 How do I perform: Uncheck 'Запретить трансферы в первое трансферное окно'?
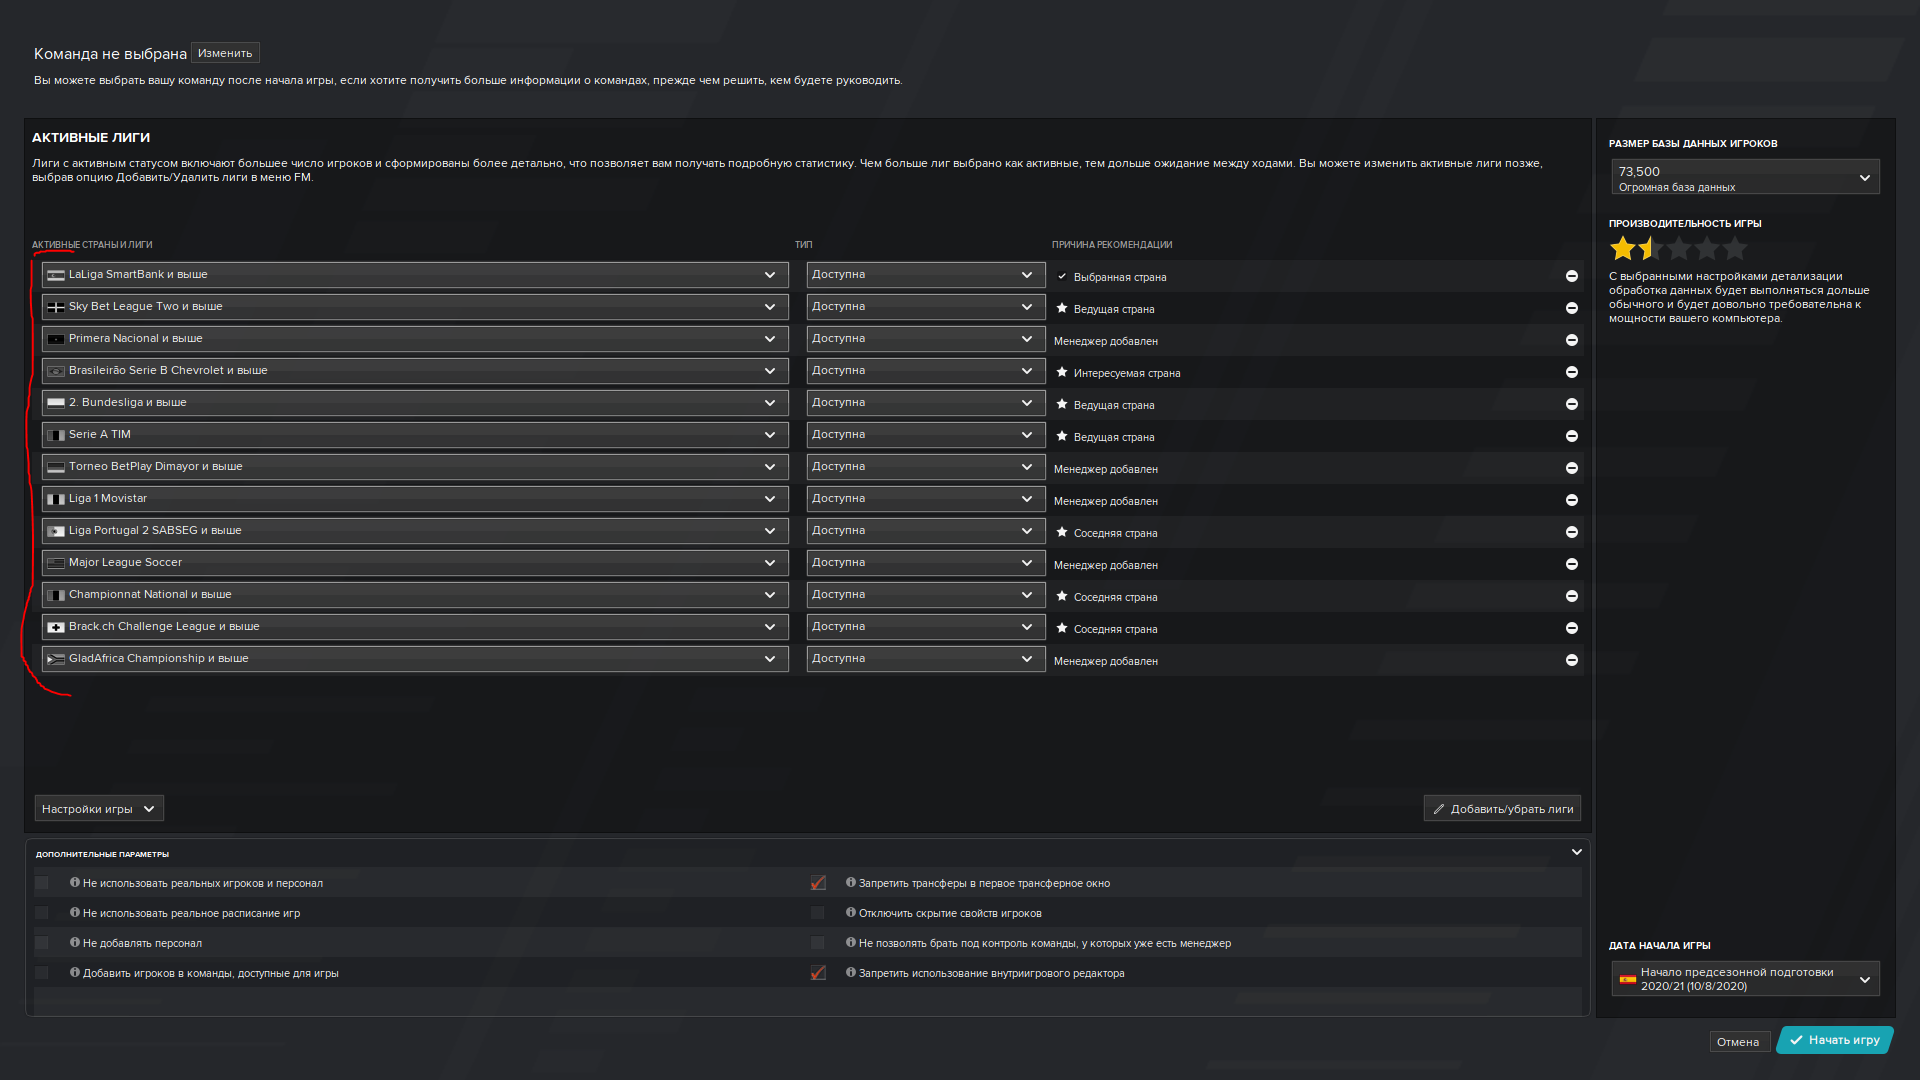point(818,883)
